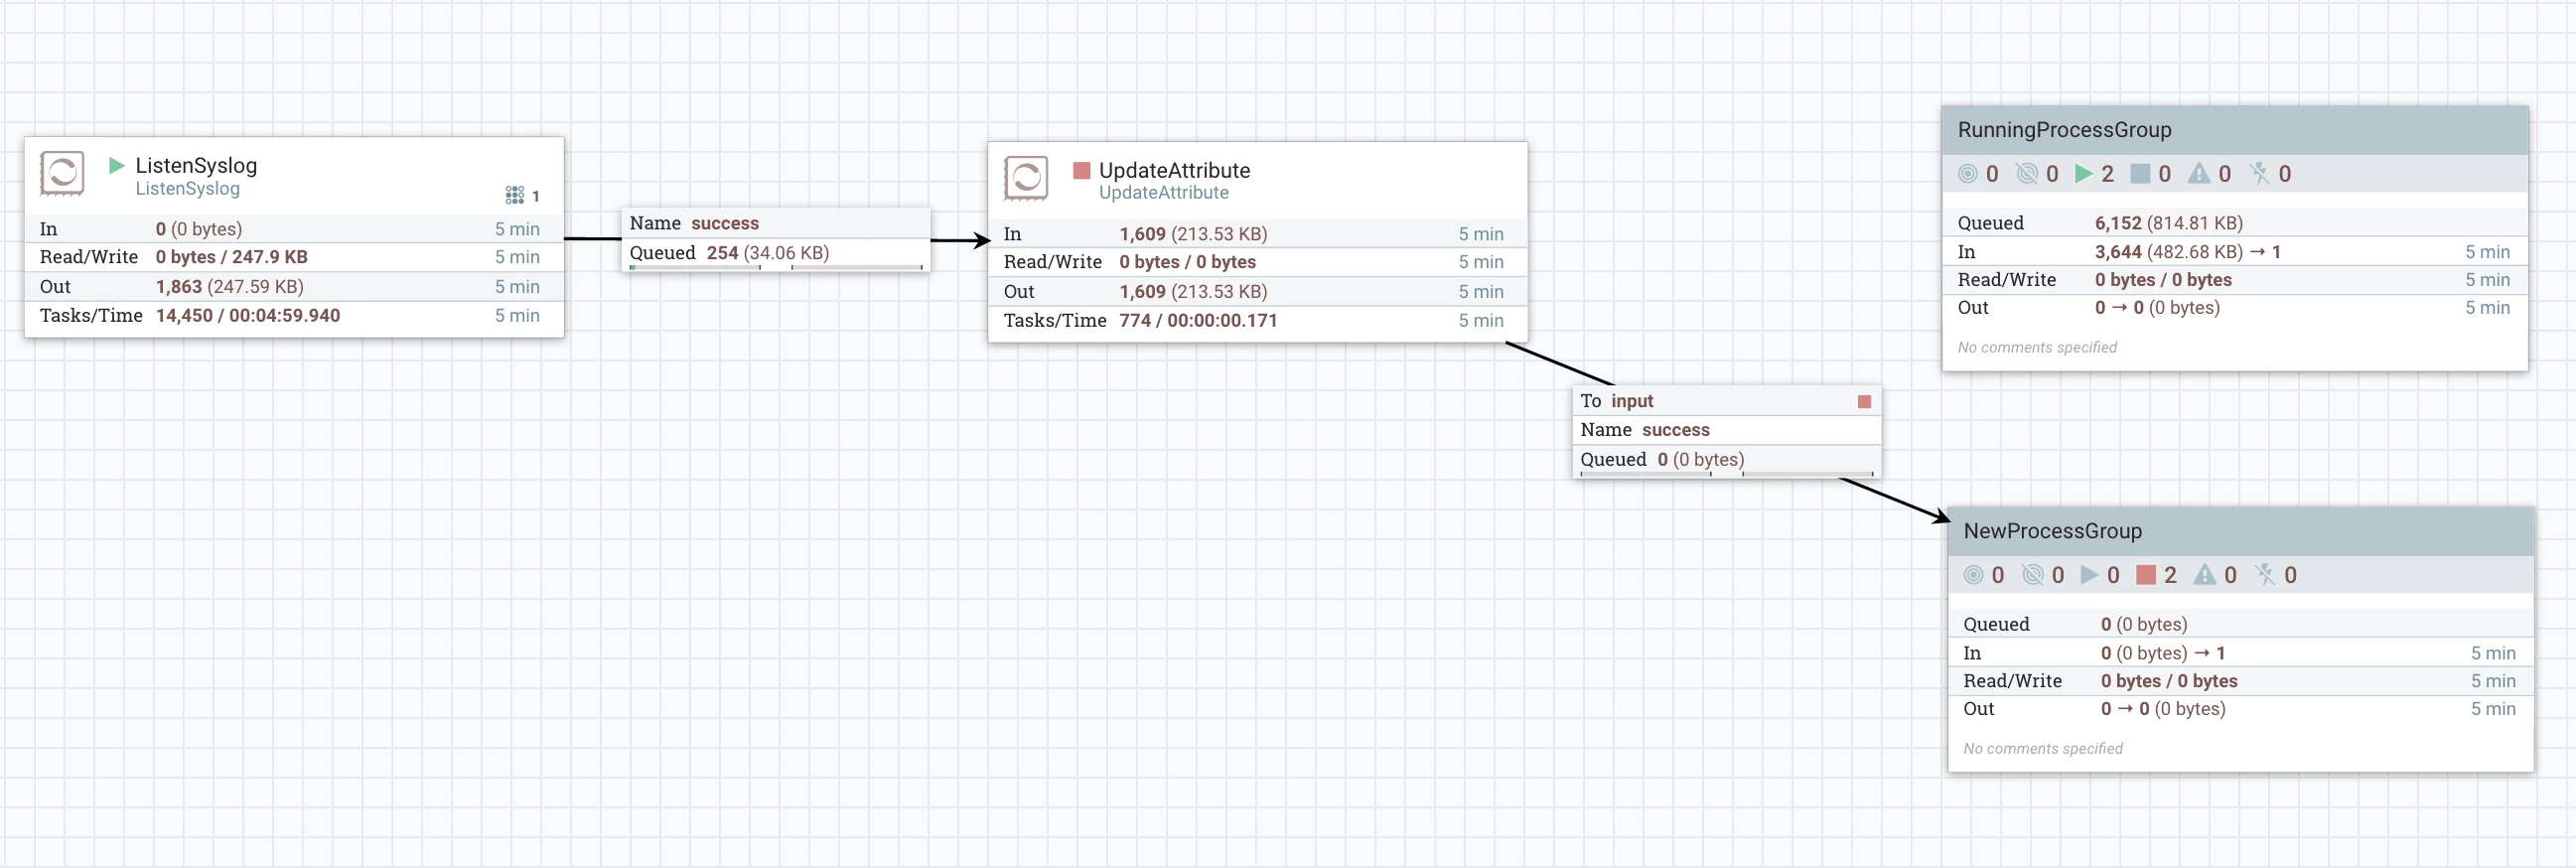Click the stopped components icon in NewProcessGroup
This screenshot has height=868, width=2576.
point(2146,575)
